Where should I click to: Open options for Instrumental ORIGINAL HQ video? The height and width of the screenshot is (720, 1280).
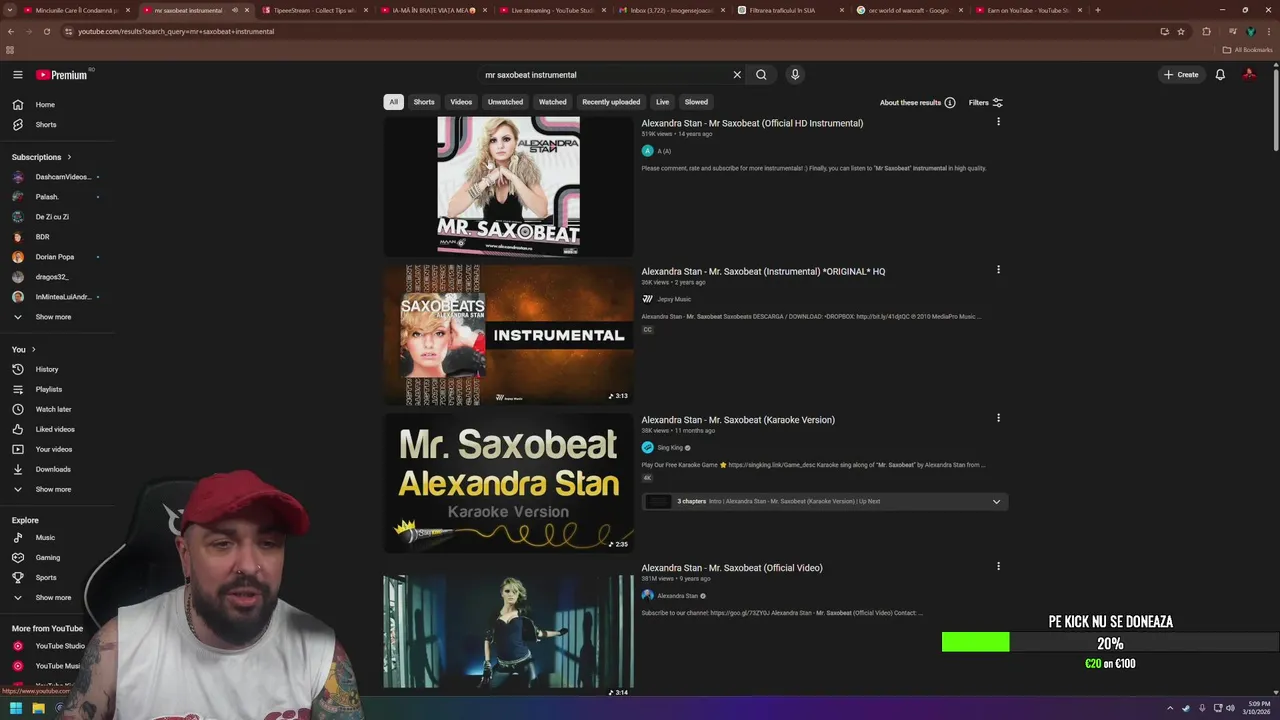[998, 270]
